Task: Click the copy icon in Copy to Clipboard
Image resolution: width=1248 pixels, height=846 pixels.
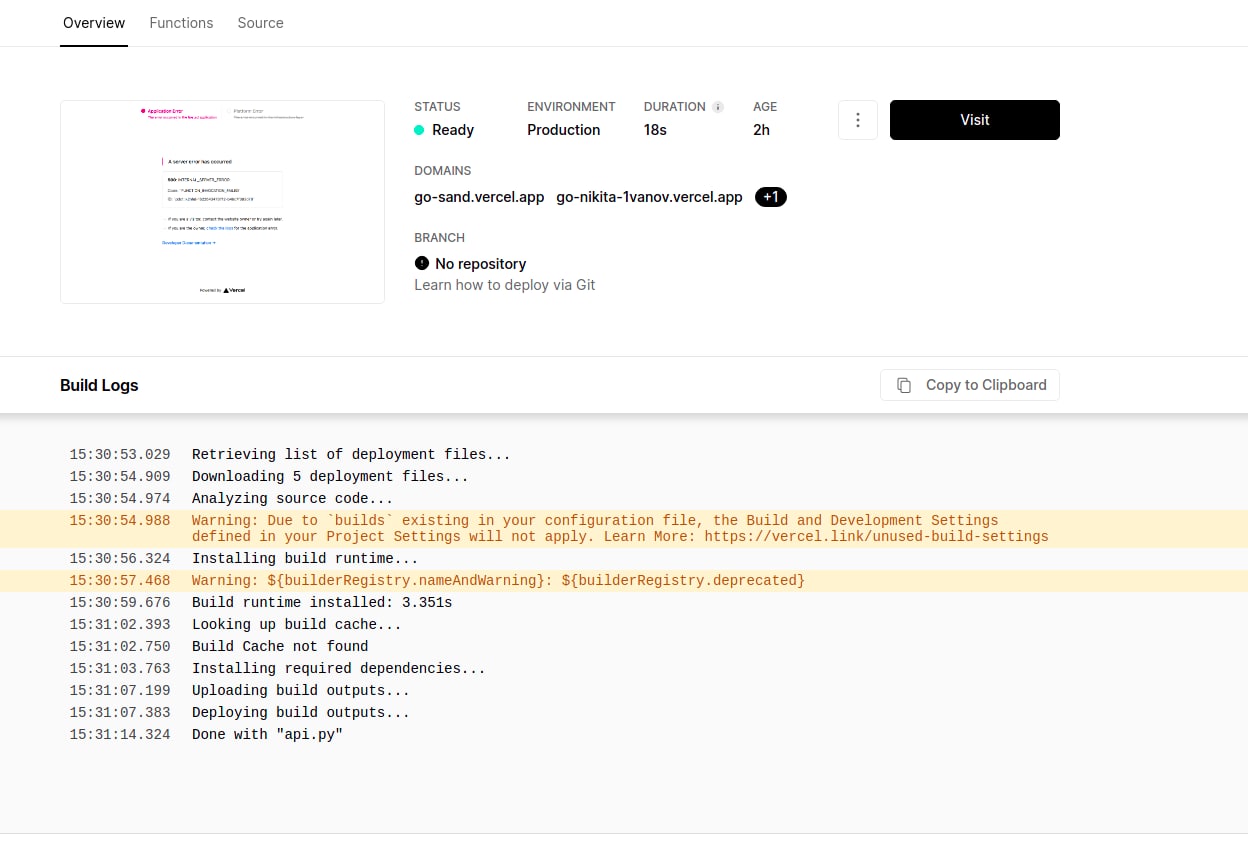Action: click(904, 385)
